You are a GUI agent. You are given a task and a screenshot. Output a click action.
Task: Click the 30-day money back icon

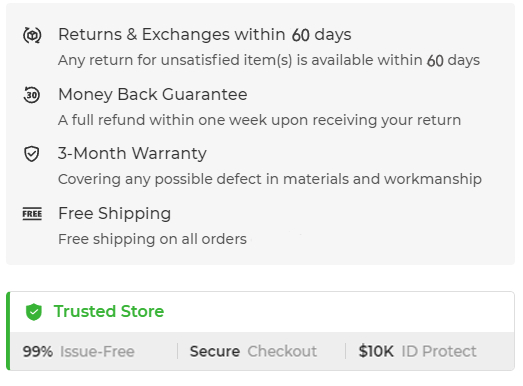32,95
